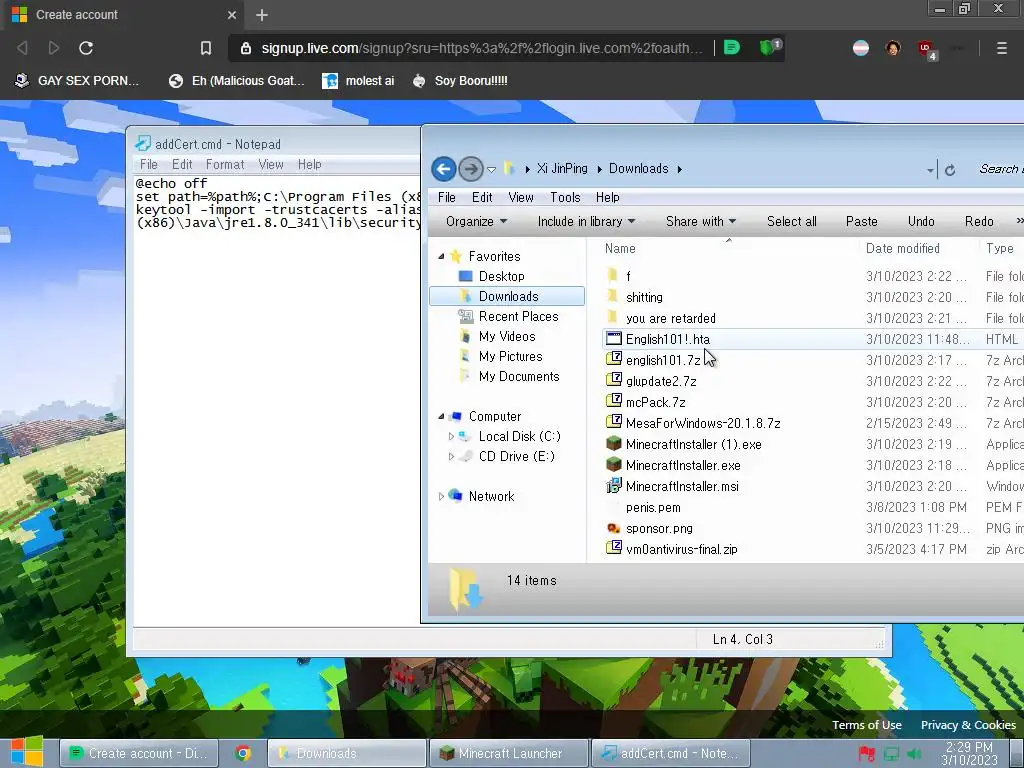1024x768 pixels.
Task: Select the glupdate2.7z archive icon
Action: 613,380
